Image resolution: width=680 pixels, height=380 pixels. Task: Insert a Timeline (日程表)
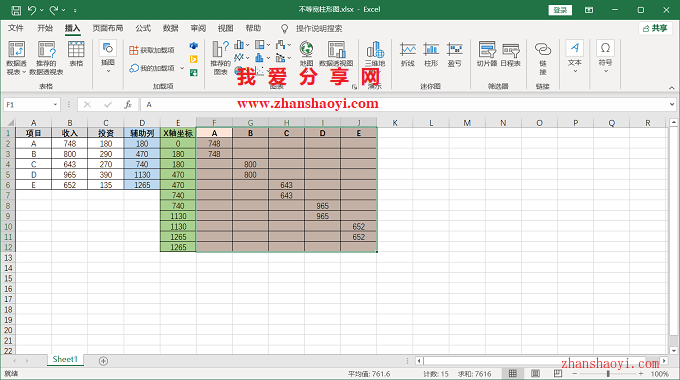click(x=510, y=54)
